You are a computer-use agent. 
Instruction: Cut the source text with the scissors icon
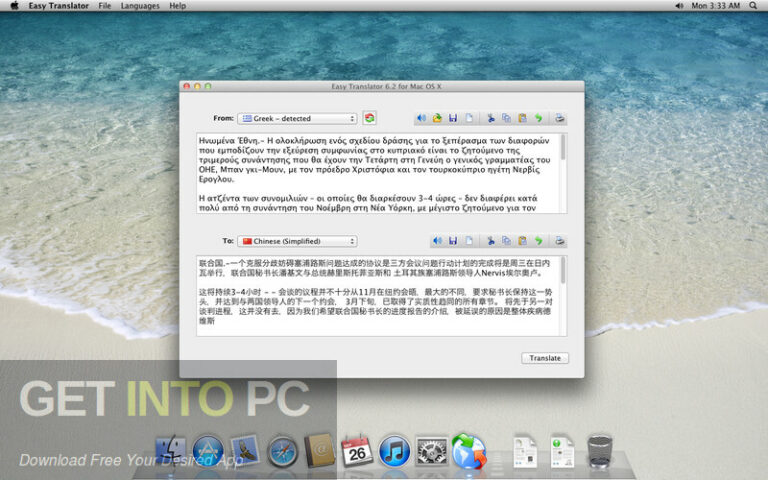point(490,118)
